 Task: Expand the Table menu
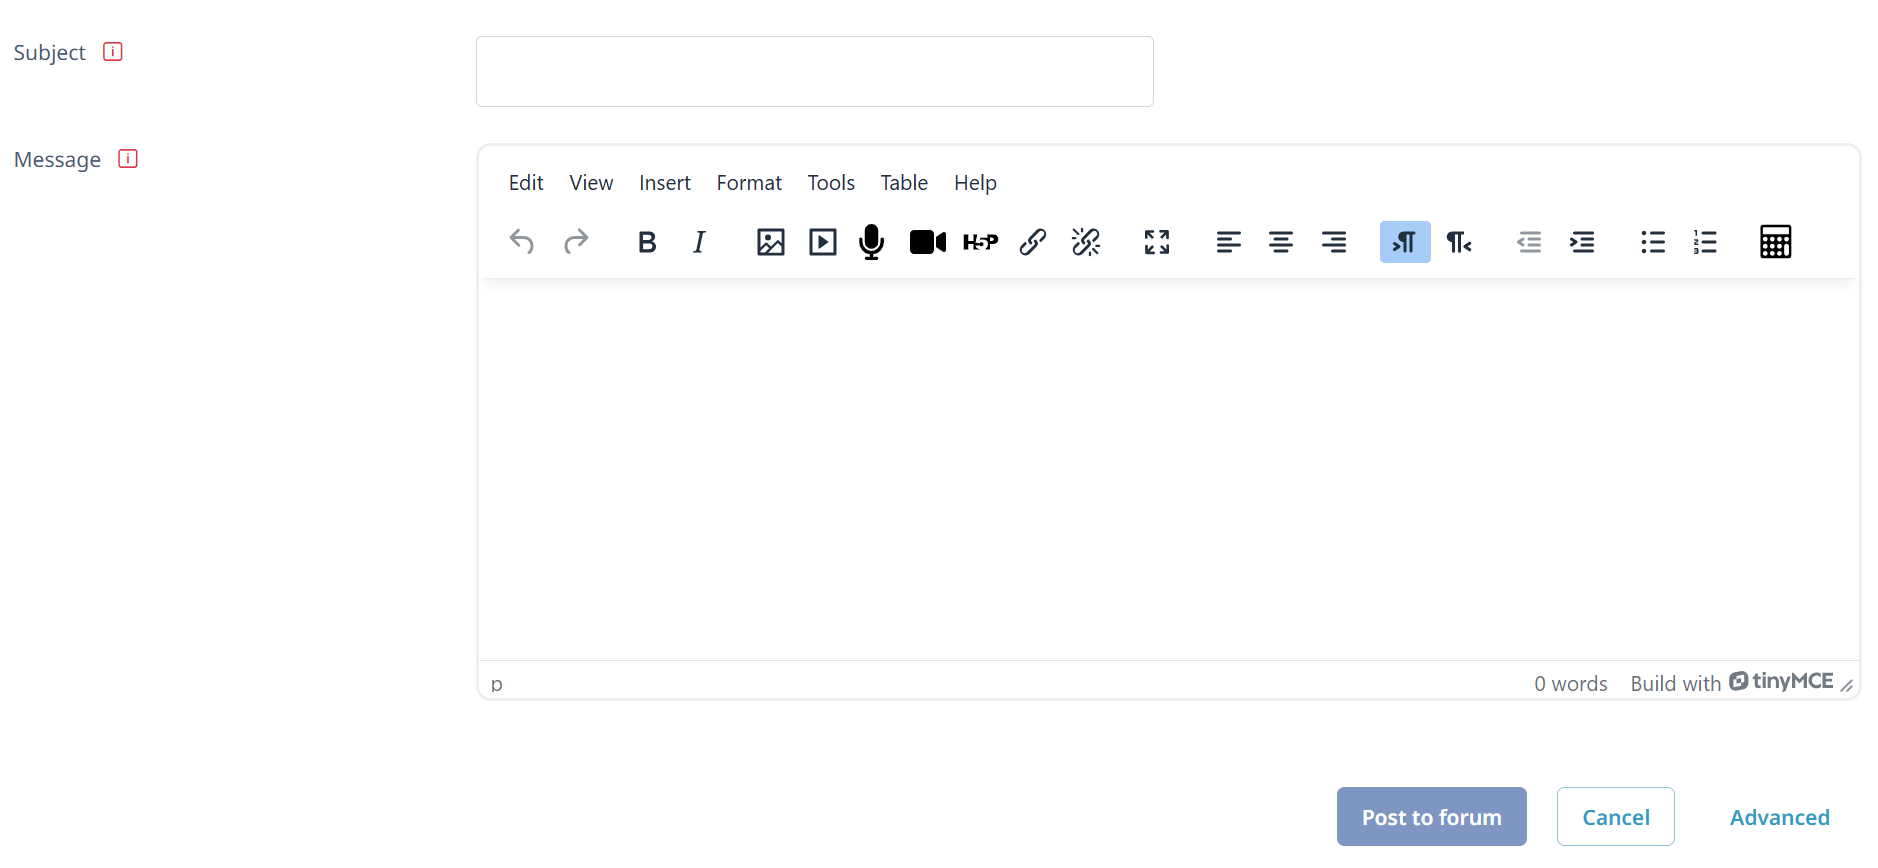[x=904, y=183]
